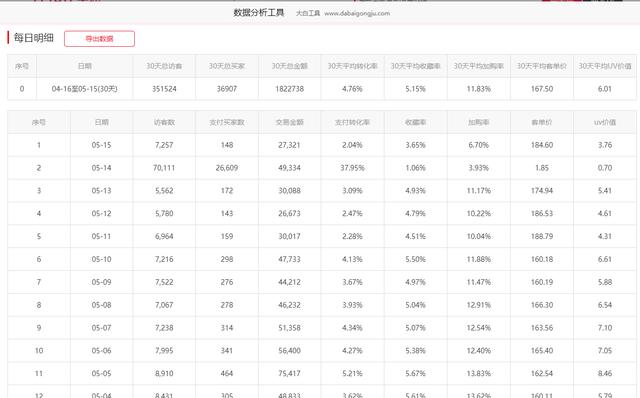Click the 30天平均UV价值 column header
Image resolution: width=640 pixels, height=398 pixels.
605,66
